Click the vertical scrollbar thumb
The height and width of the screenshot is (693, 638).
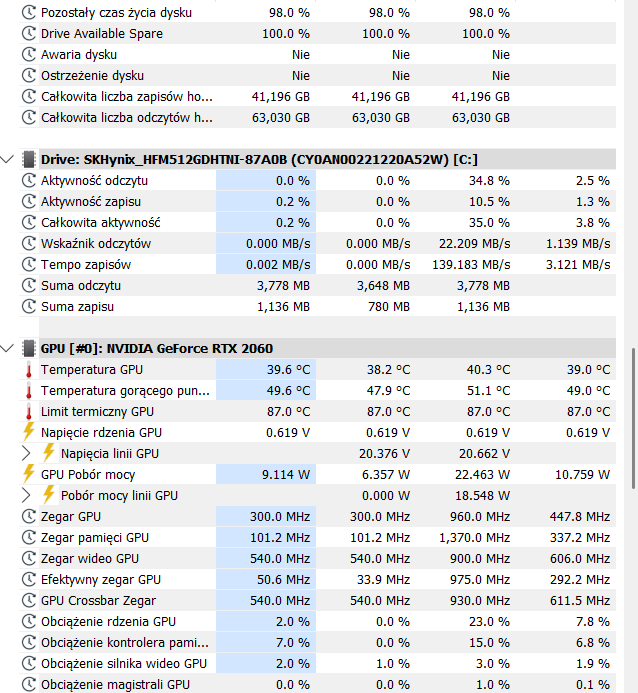coord(634,418)
